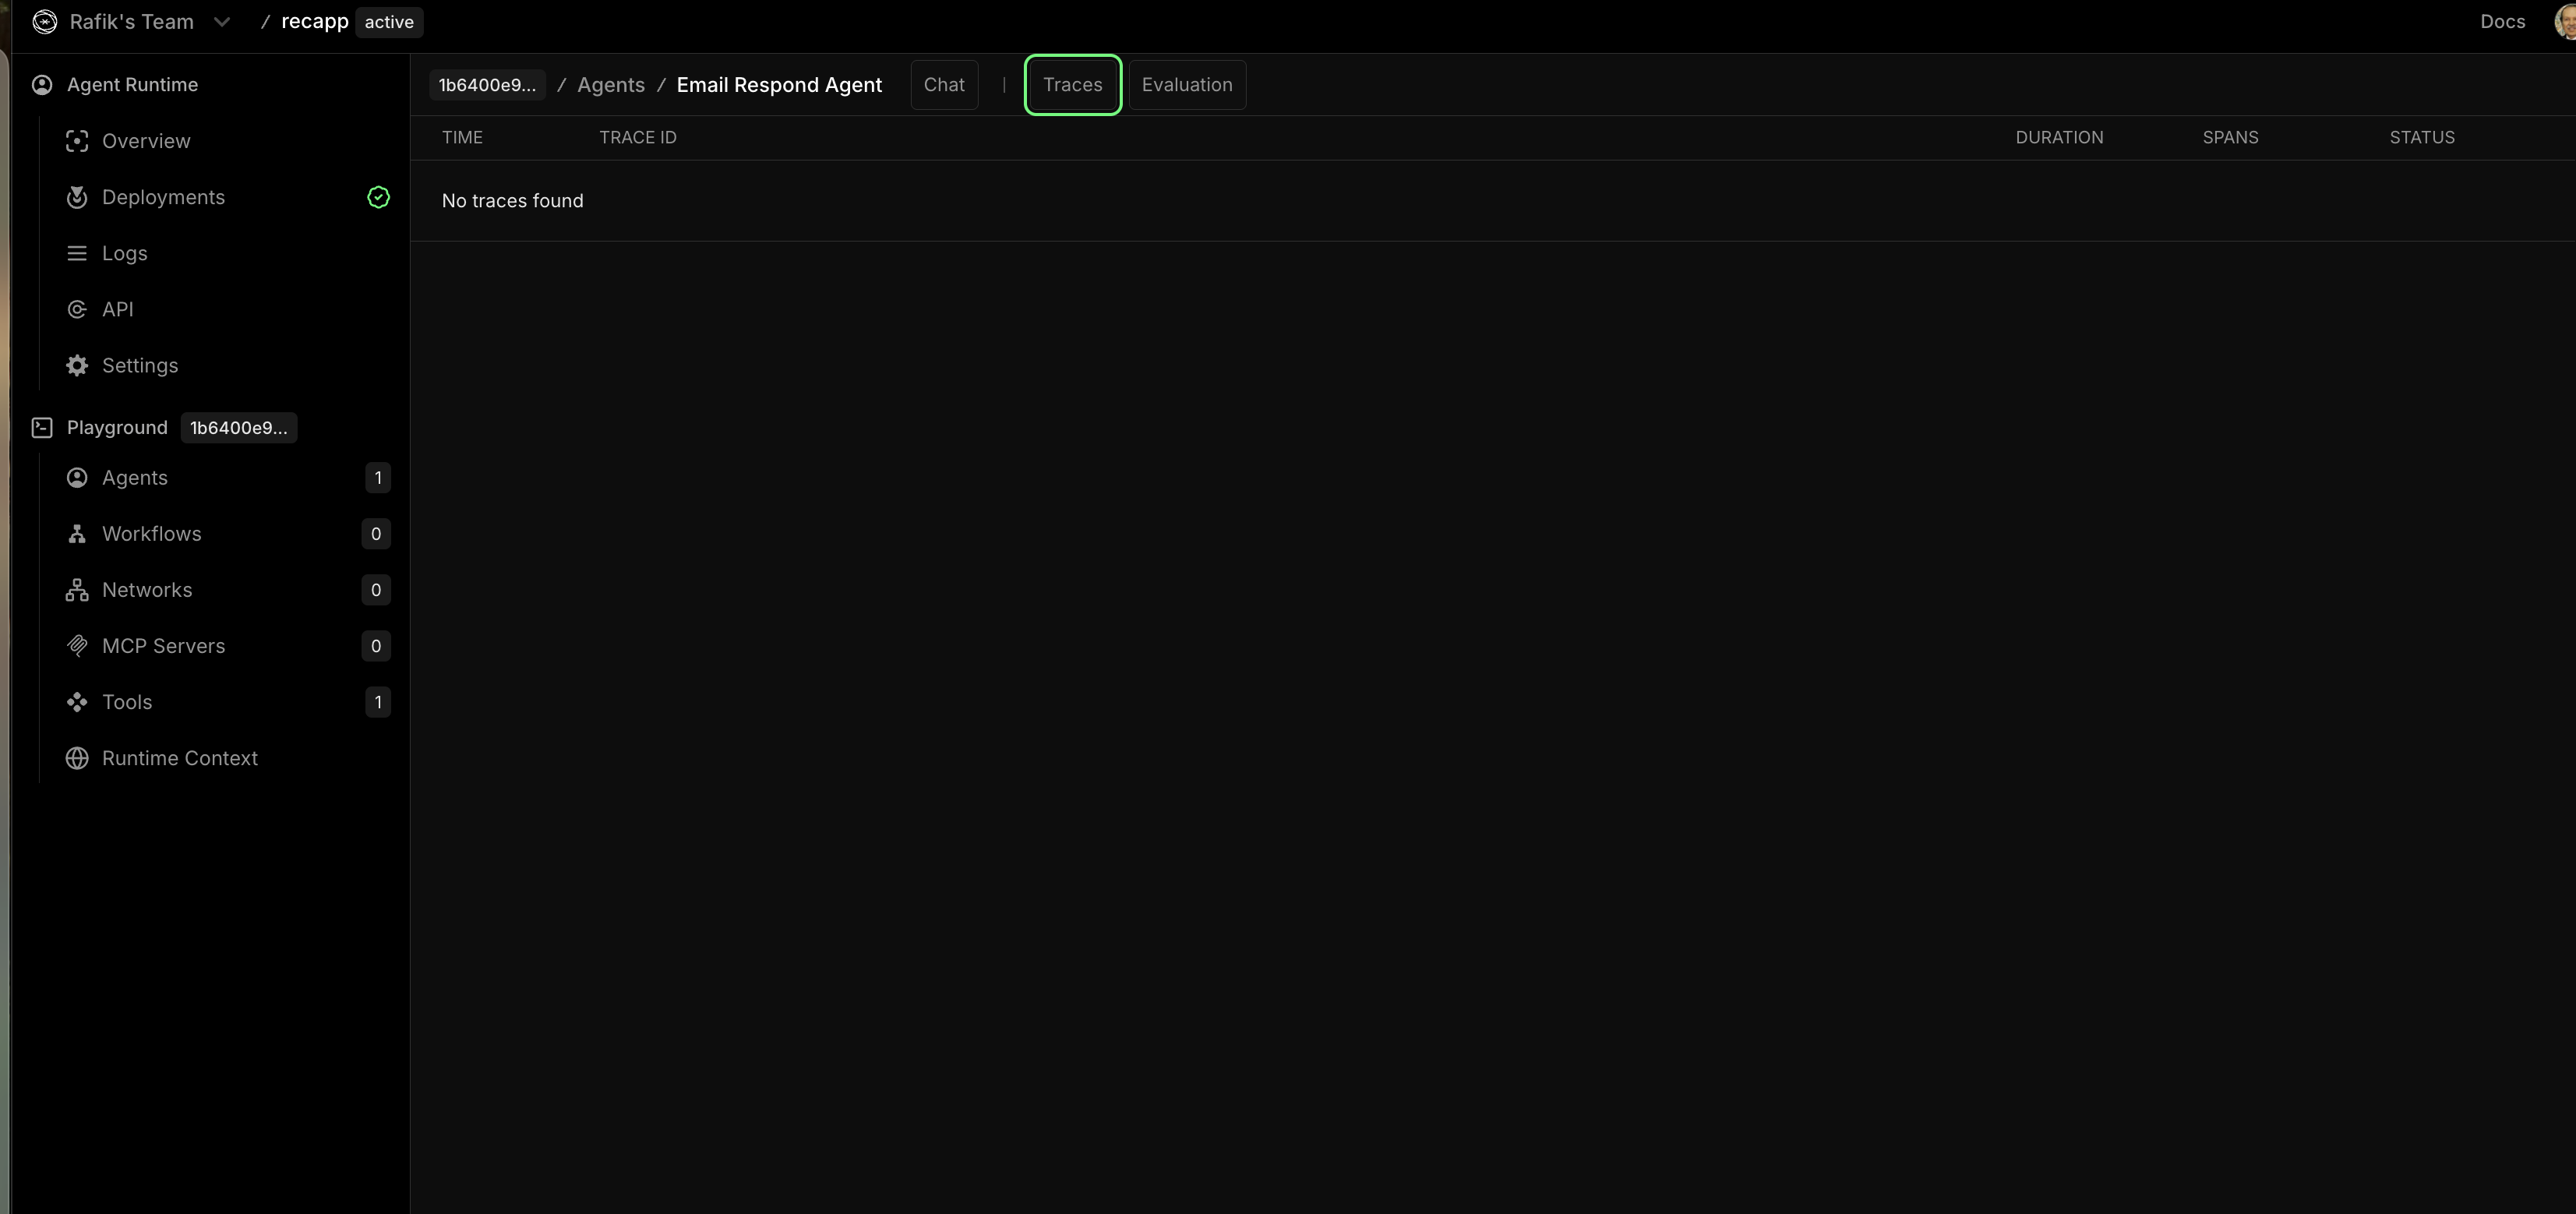Select the Traces tab
Screen dimensions: 2576x1214
[x=1072, y=85]
